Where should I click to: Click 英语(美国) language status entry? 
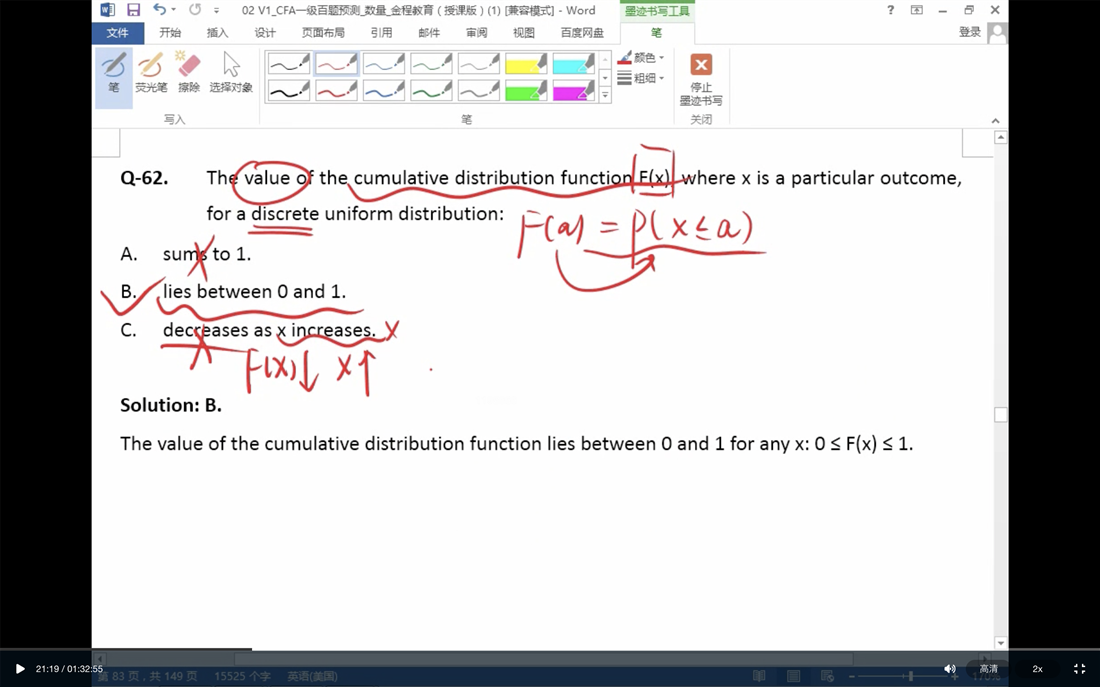[x=312, y=676]
